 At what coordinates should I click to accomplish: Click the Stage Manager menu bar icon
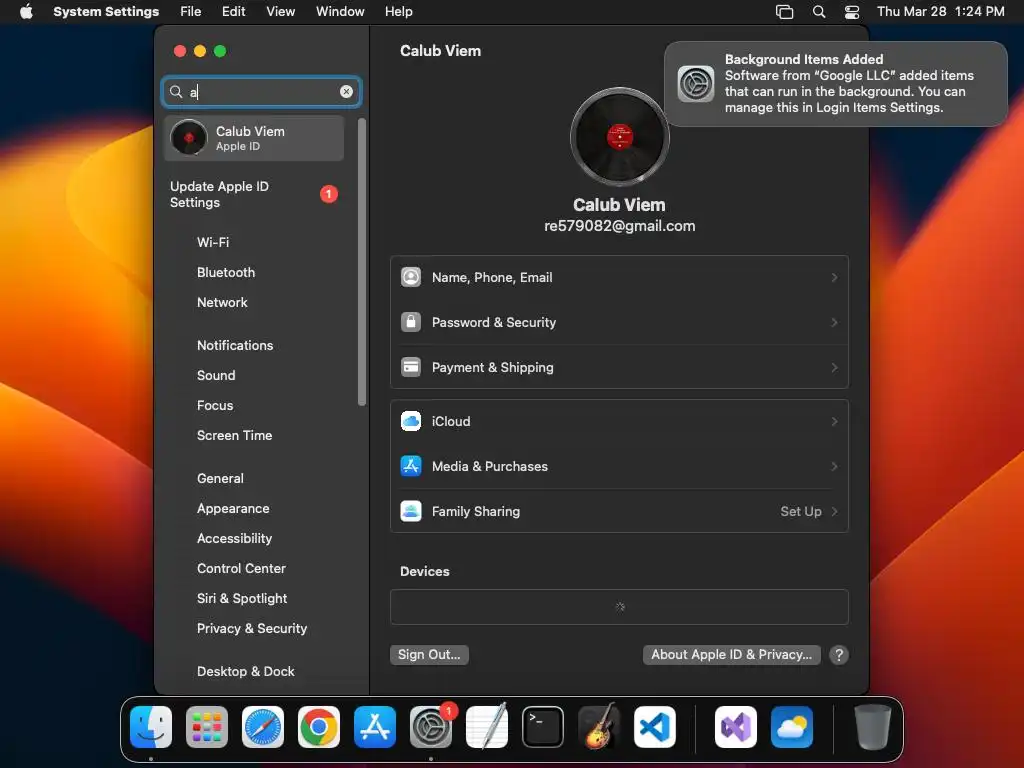[x=784, y=11]
